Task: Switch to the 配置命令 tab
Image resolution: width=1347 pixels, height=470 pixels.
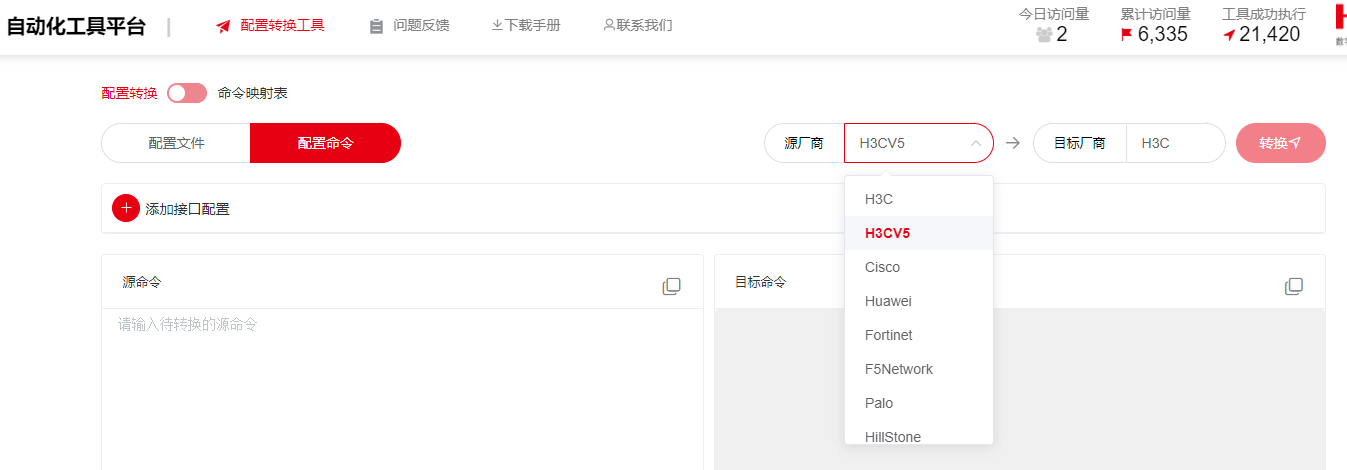Action: (326, 143)
